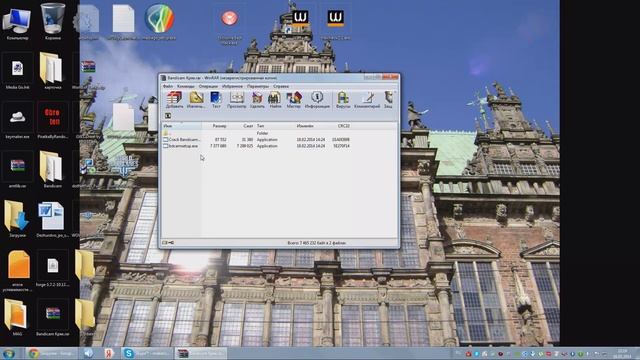The width and height of the screenshot is (640, 360).
Task: Click the Найти (Find) binoculars icon
Action: 275,100
